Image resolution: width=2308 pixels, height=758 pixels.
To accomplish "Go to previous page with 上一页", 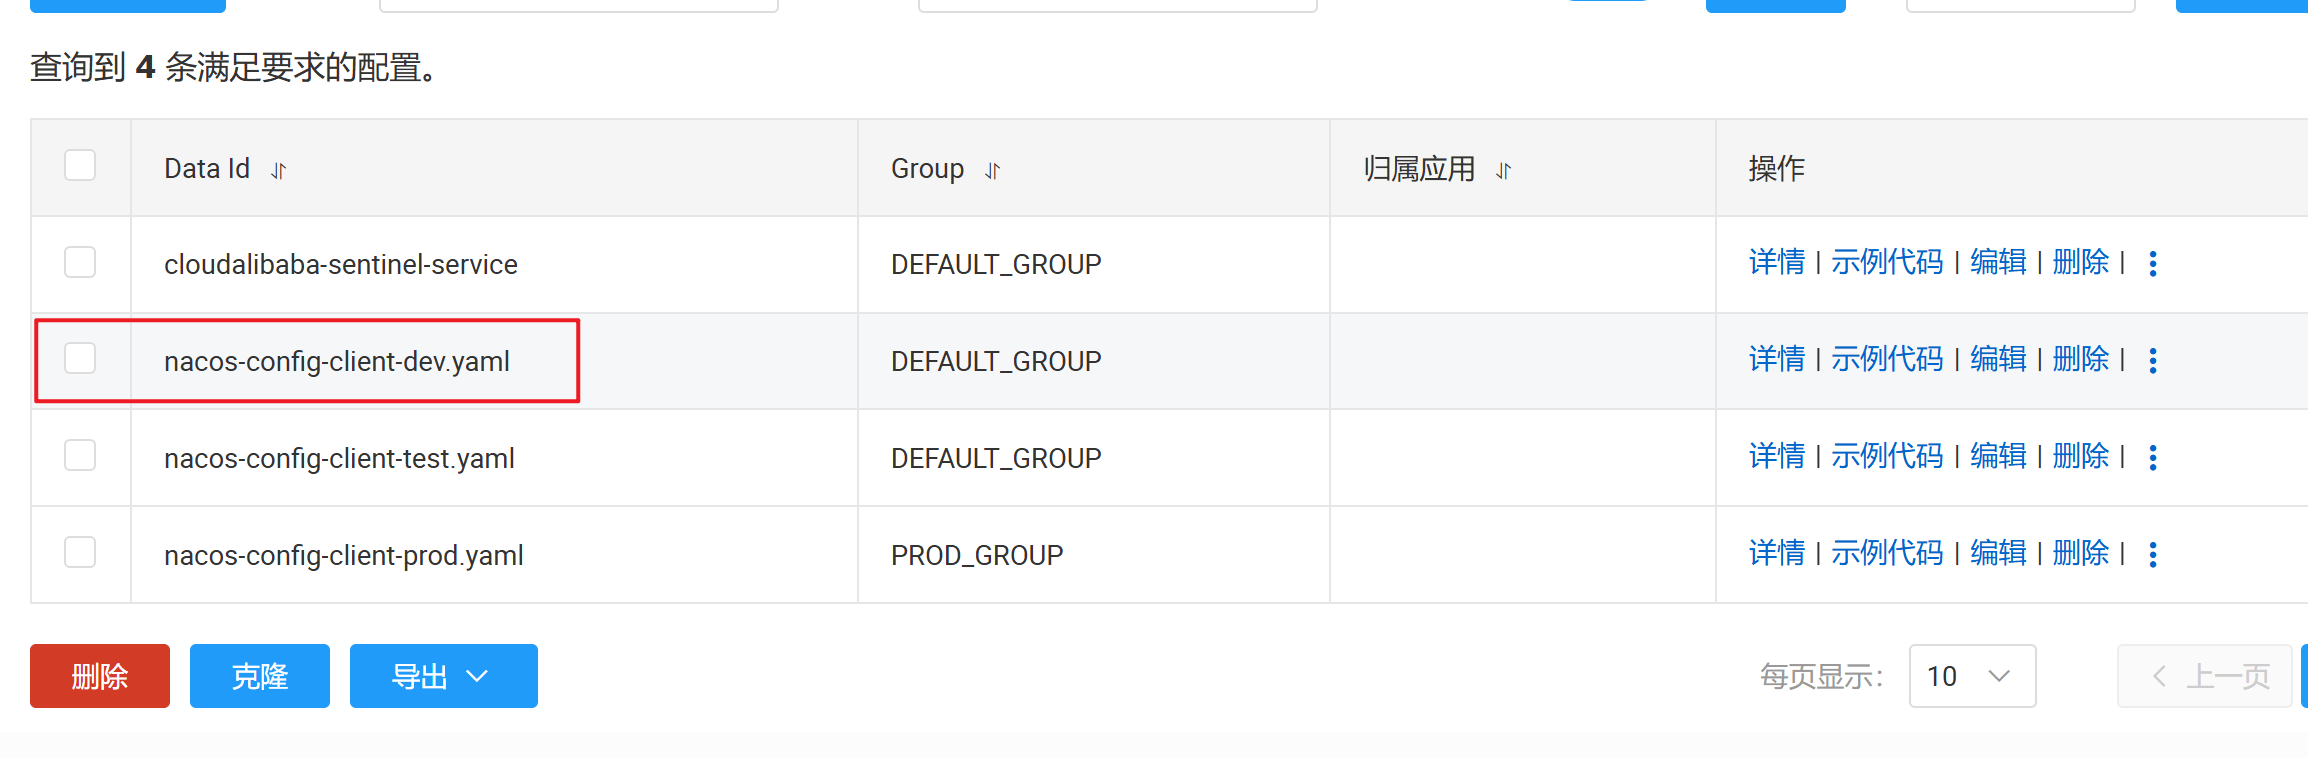I will pyautogui.click(x=2210, y=676).
